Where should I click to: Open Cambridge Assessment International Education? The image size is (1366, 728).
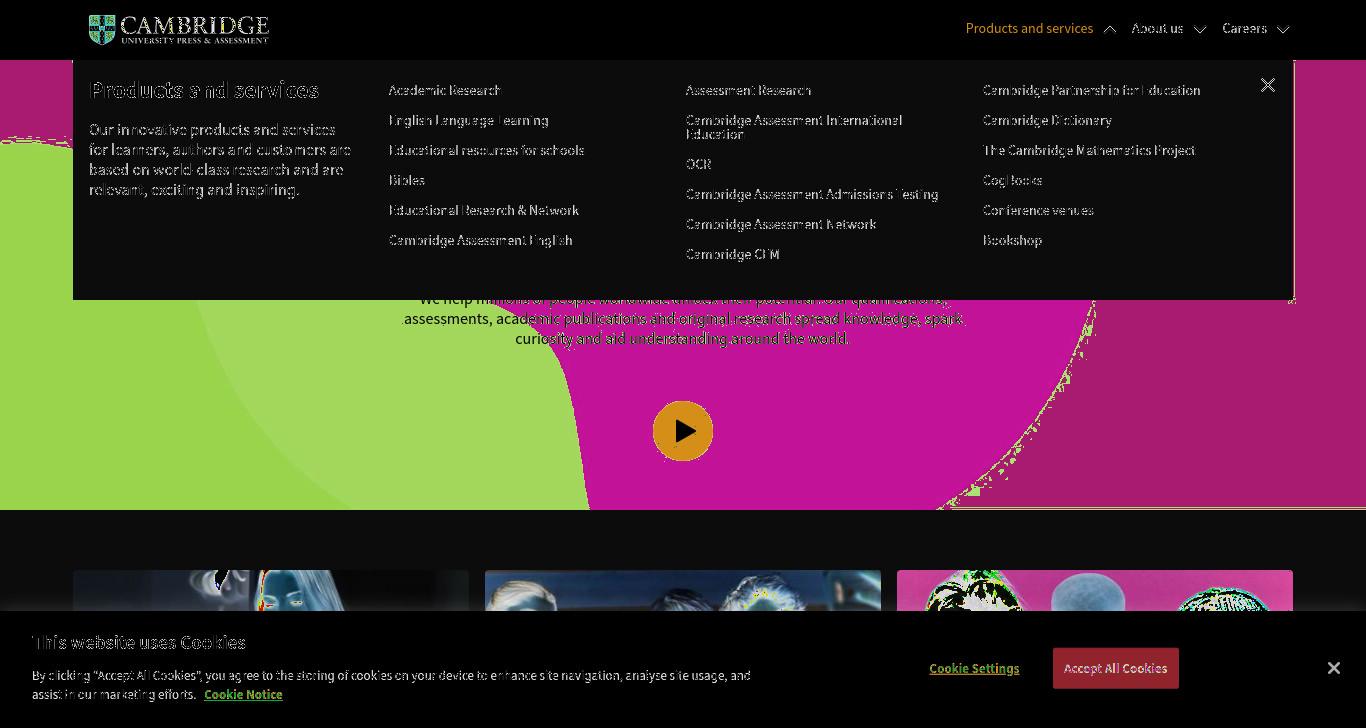pos(793,127)
